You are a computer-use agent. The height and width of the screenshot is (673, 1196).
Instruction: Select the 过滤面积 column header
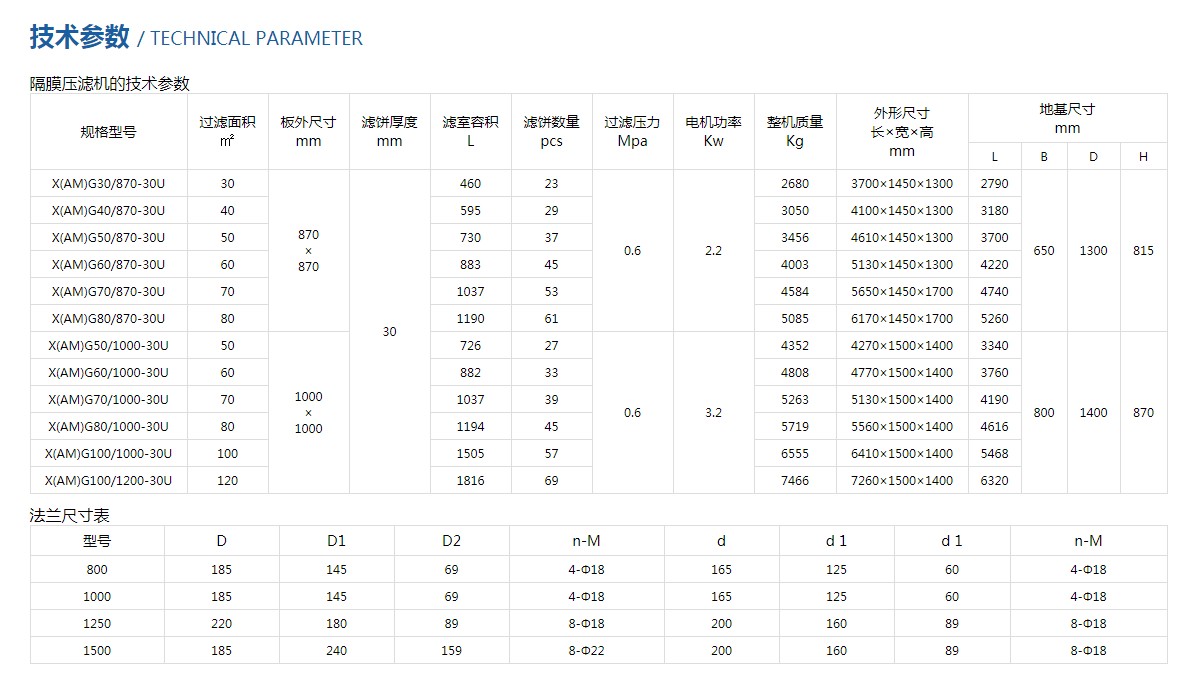(x=227, y=131)
